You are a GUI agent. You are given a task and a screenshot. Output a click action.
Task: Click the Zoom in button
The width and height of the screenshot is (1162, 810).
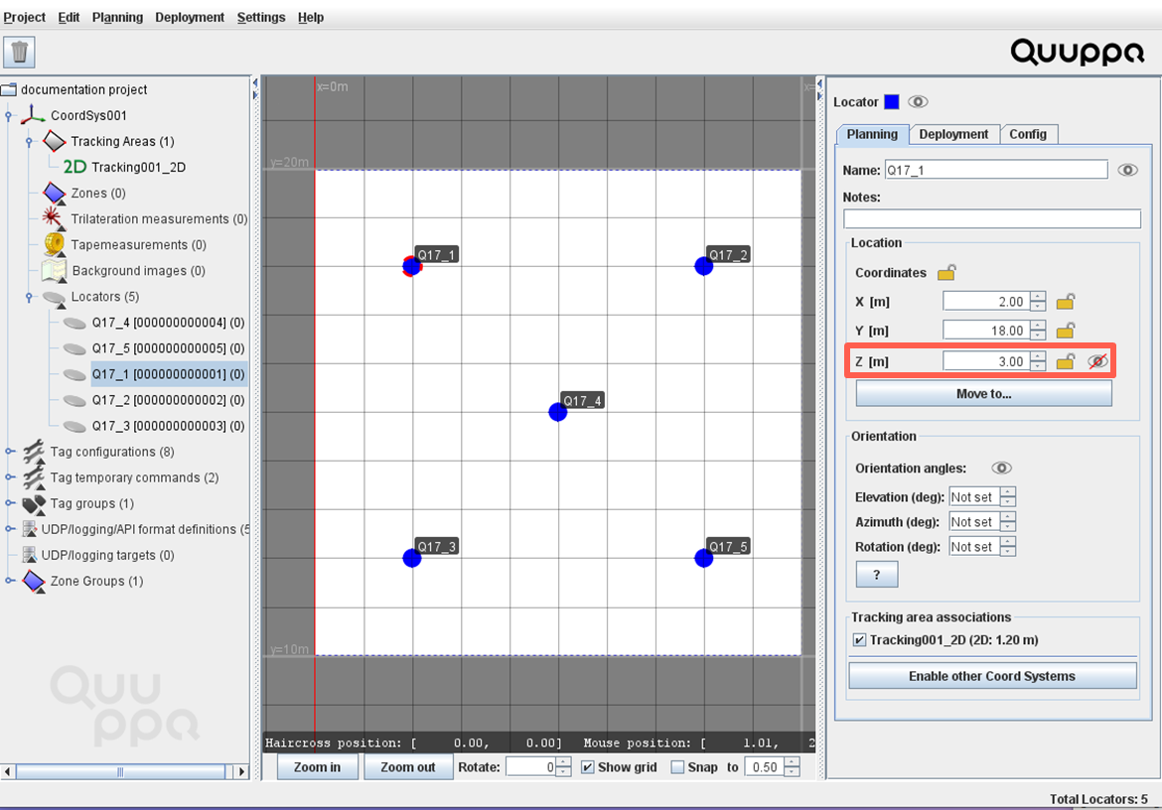317,767
